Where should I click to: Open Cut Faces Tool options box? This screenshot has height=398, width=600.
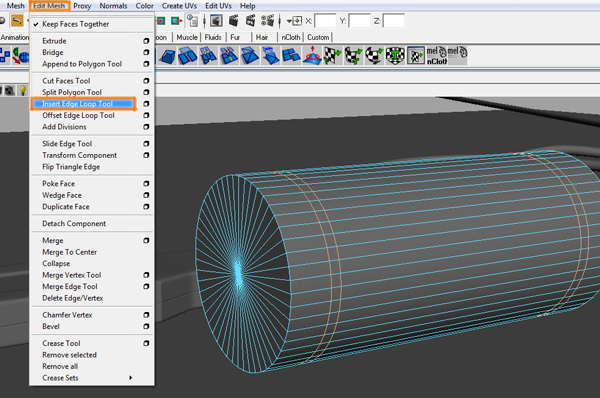point(146,81)
